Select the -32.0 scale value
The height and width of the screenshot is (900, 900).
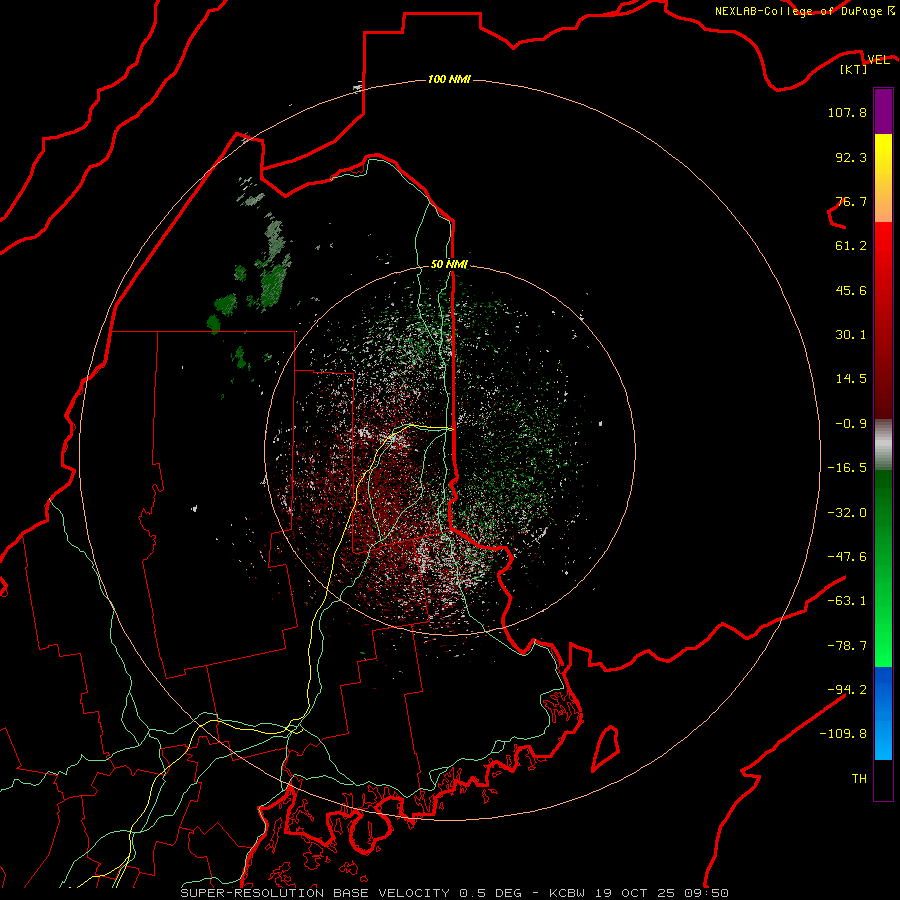pyautogui.click(x=847, y=513)
